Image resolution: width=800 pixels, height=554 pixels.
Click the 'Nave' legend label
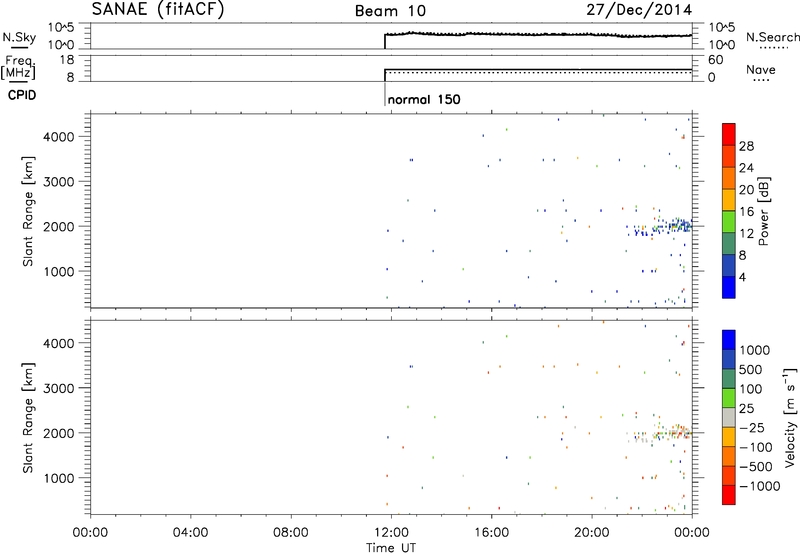761,69
